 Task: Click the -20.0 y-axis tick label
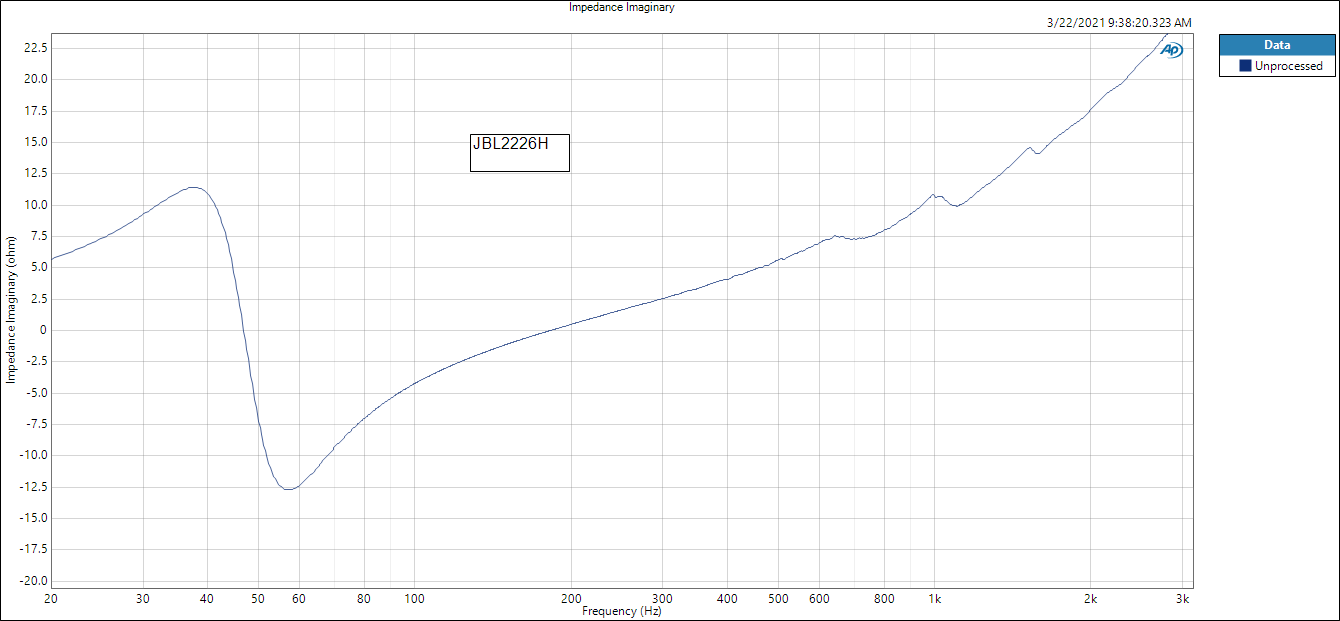coord(34,580)
